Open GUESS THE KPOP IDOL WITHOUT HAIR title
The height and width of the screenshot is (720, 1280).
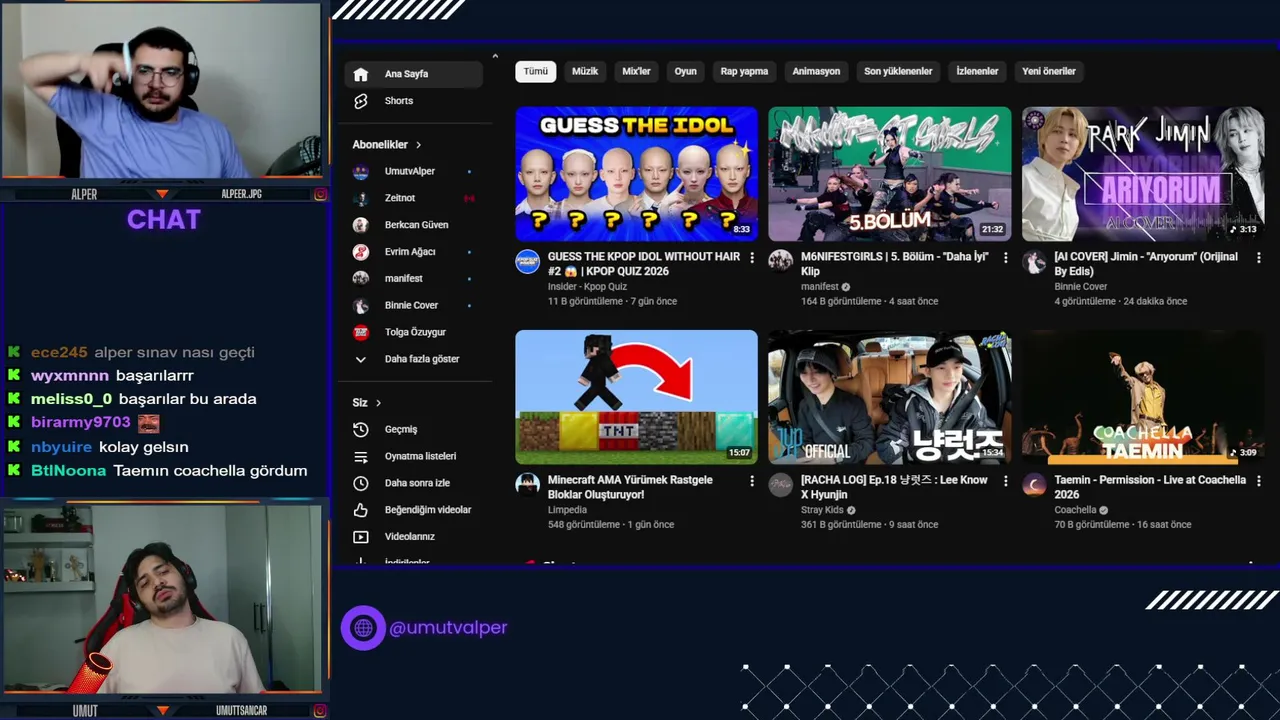[x=644, y=264]
